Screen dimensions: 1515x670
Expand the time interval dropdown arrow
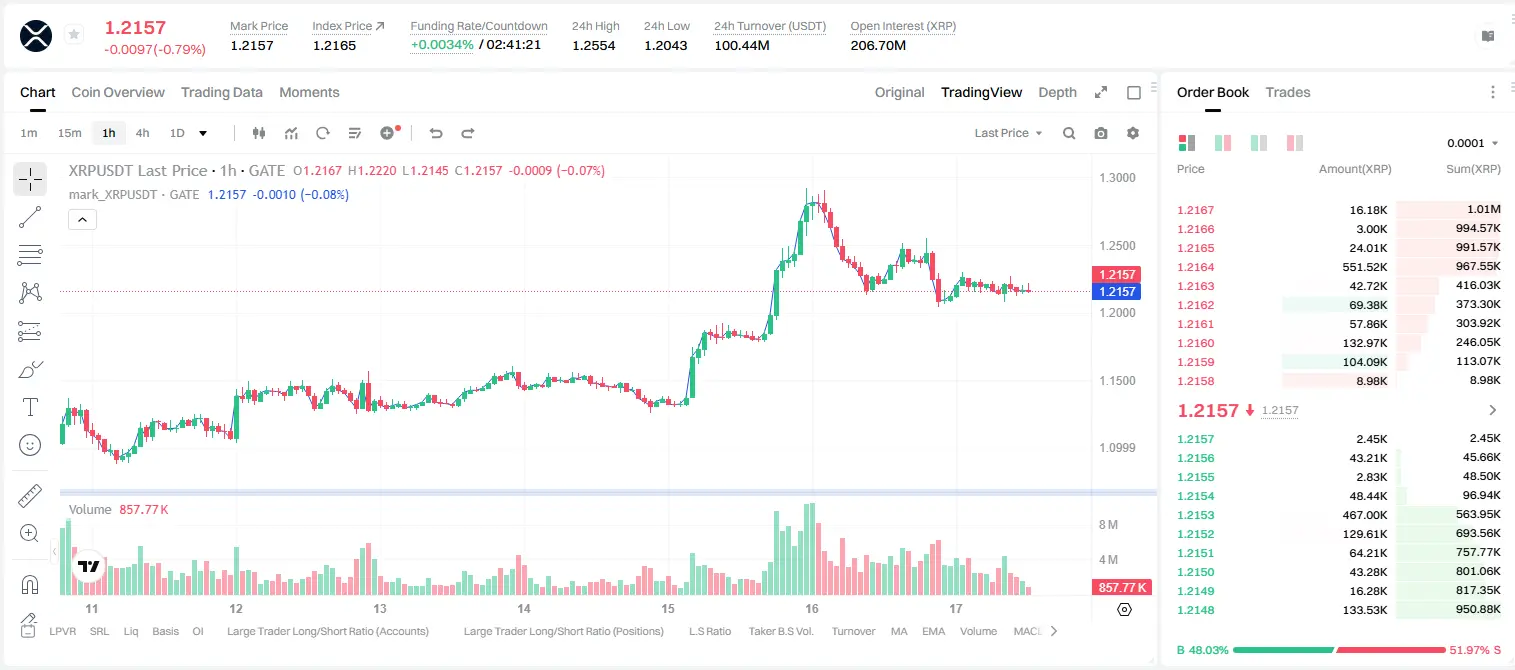(x=203, y=133)
